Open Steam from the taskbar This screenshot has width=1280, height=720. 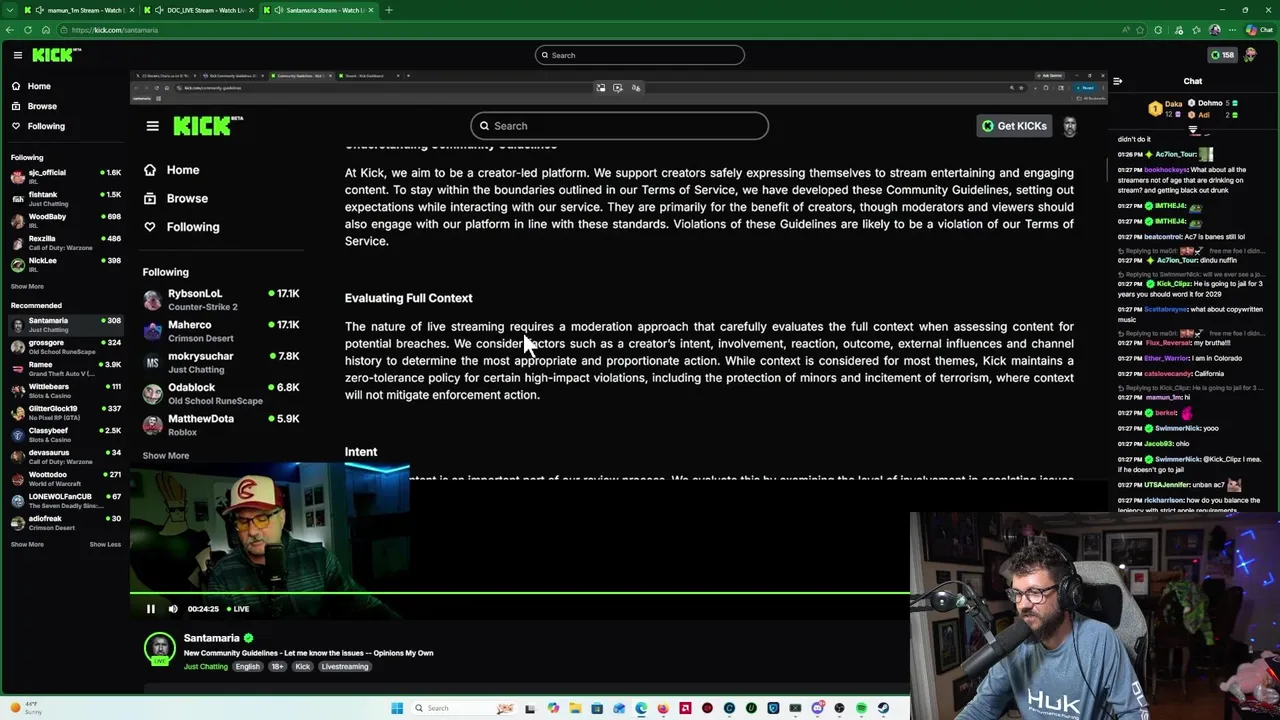883,708
